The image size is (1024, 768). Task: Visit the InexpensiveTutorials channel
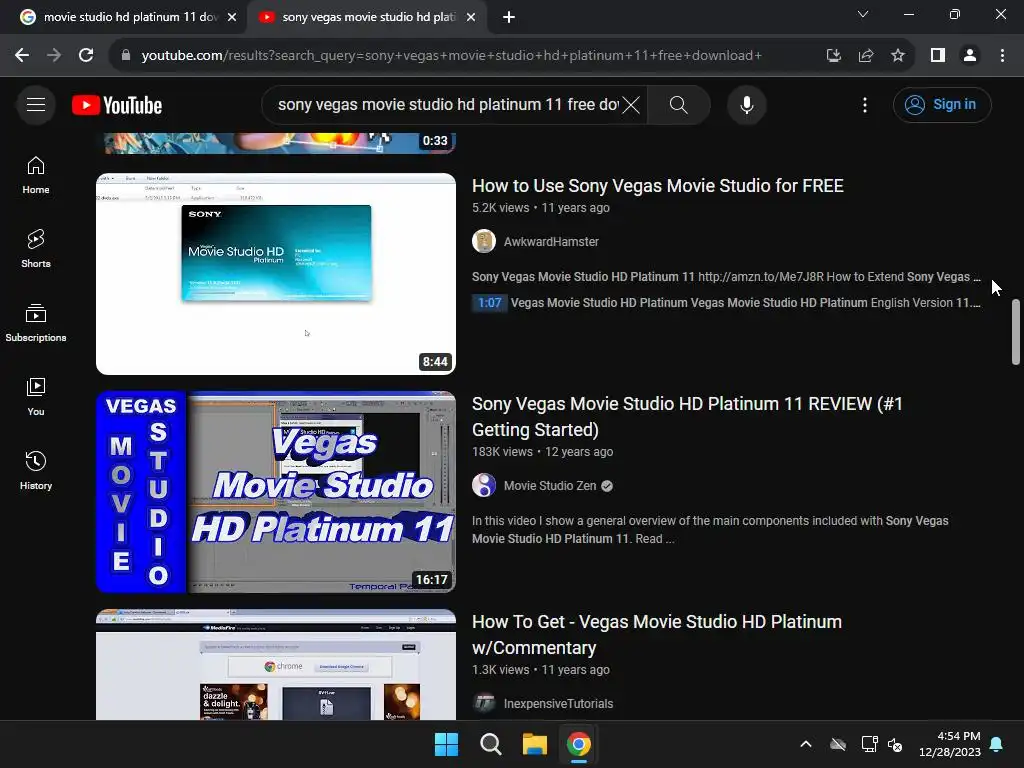point(558,704)
